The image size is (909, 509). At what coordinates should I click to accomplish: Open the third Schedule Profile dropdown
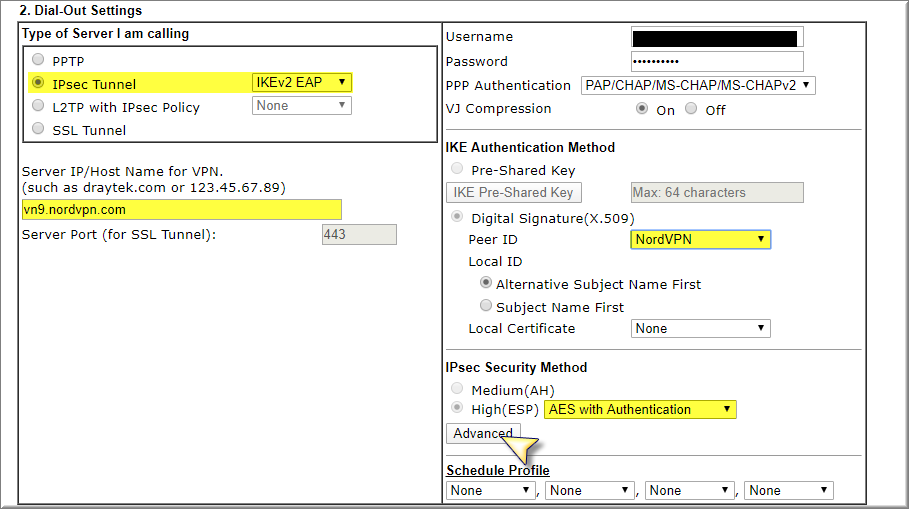(x=690, y=490)
